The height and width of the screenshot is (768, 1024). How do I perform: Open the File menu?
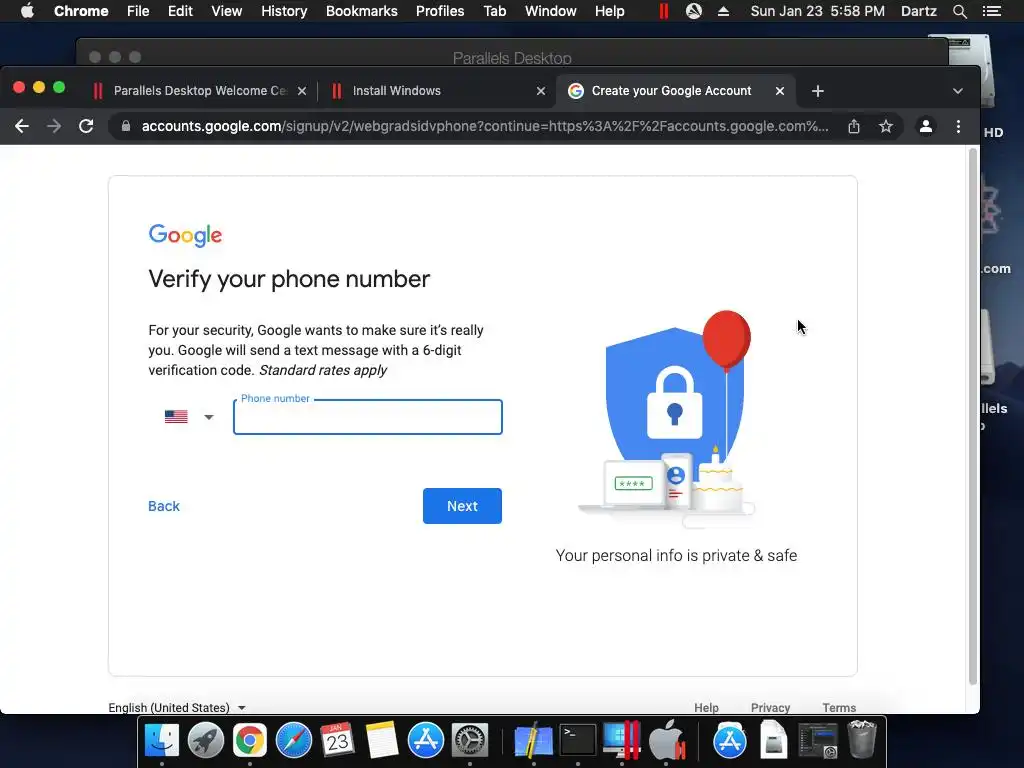click(138, 11)
